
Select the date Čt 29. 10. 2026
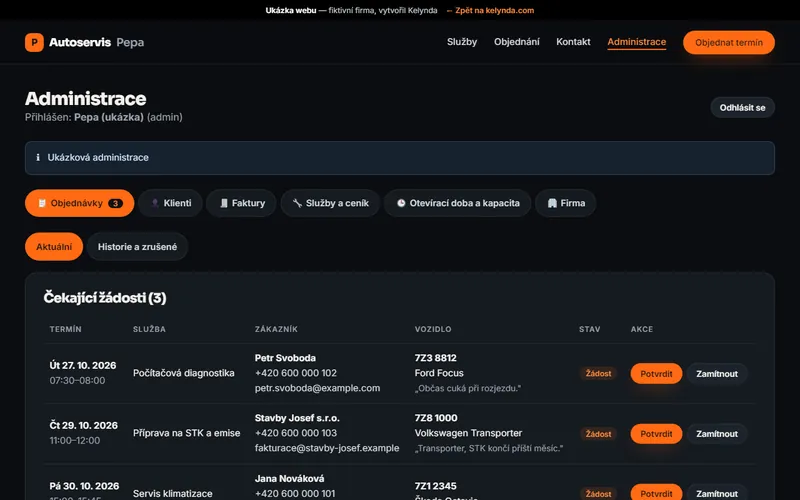[x=84, y=425]
